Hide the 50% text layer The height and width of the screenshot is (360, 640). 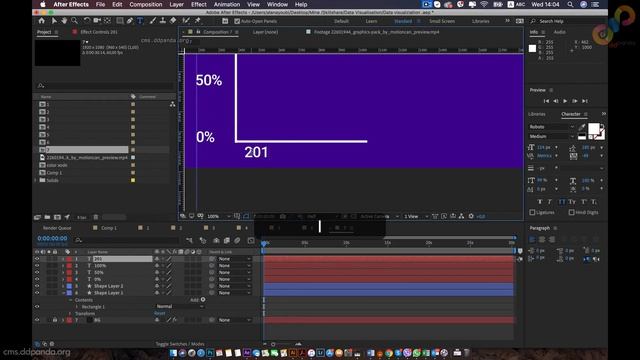(x=37, y=272)
